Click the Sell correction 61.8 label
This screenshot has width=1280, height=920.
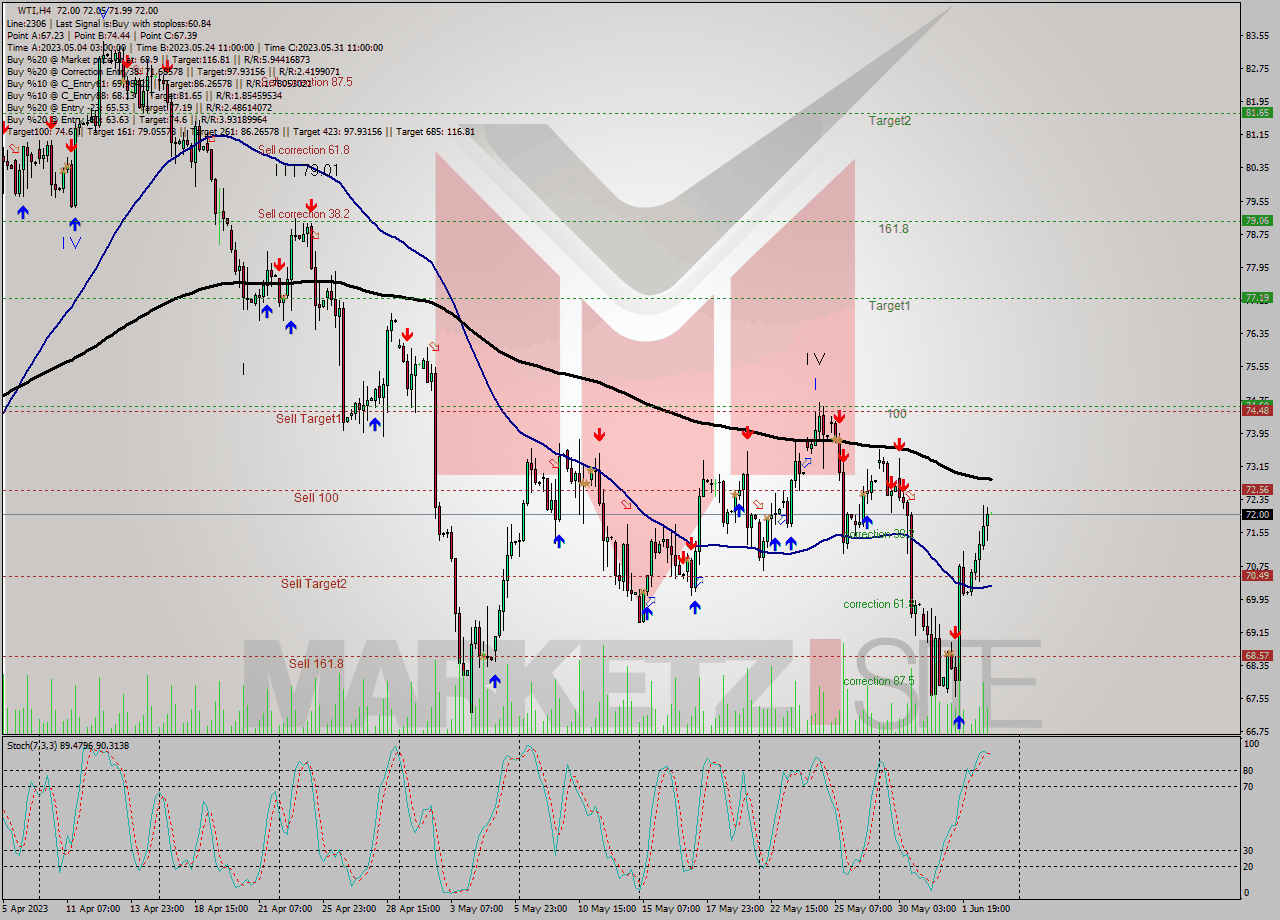304,150
